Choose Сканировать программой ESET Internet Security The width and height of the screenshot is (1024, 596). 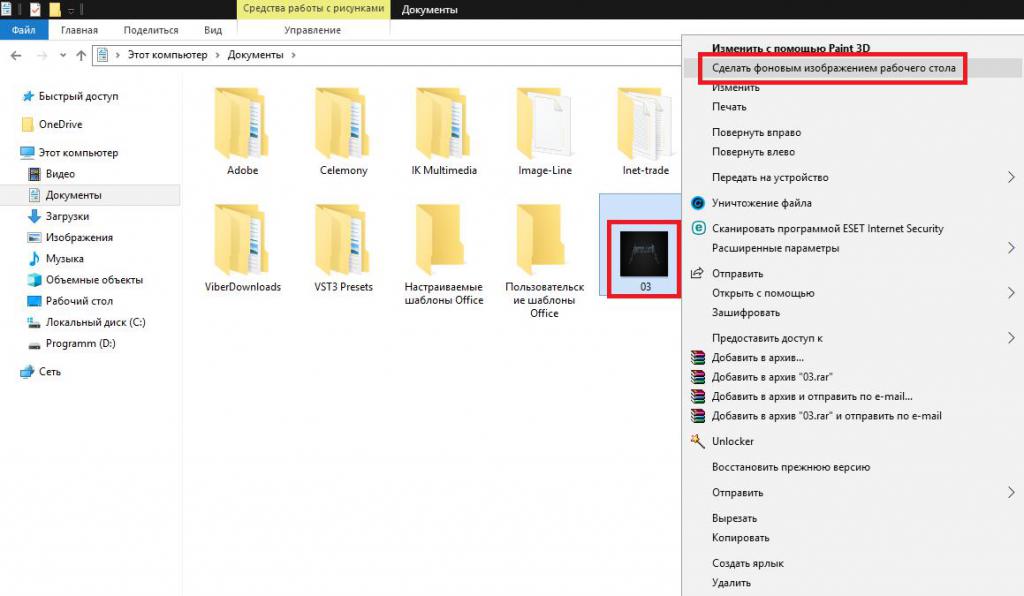coord(827,228)
